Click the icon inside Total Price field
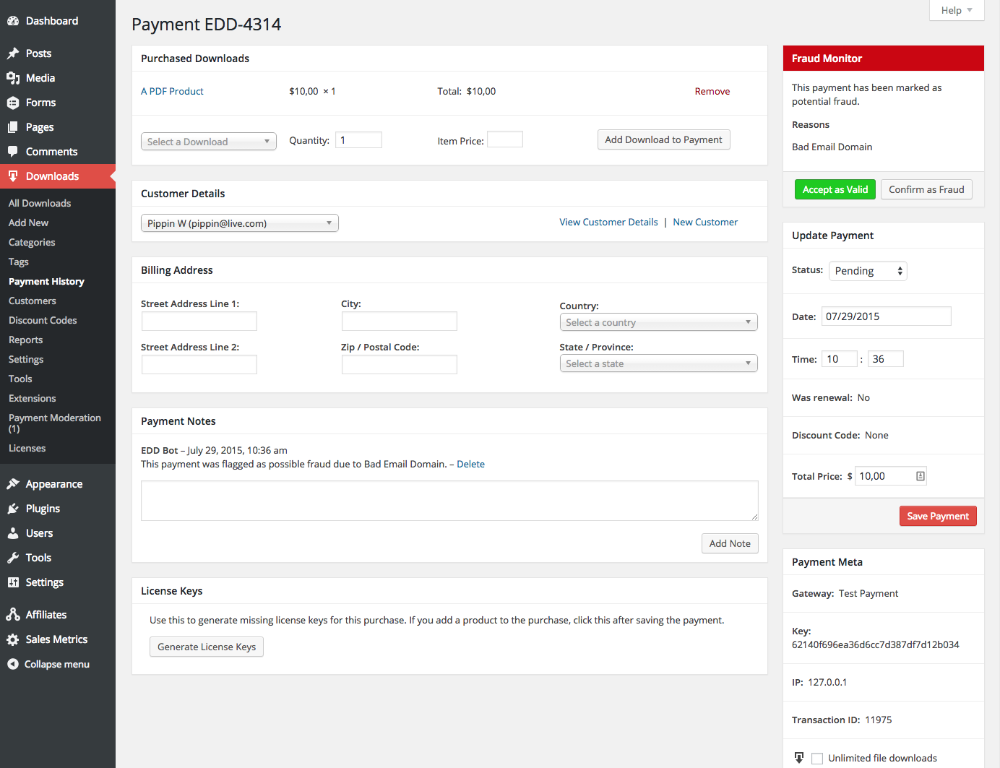This screenshot has width=1000, height=768. [x=920, y=476]
